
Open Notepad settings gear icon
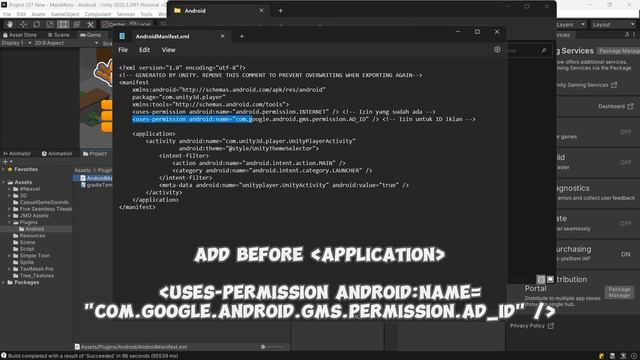click(497, 49)
